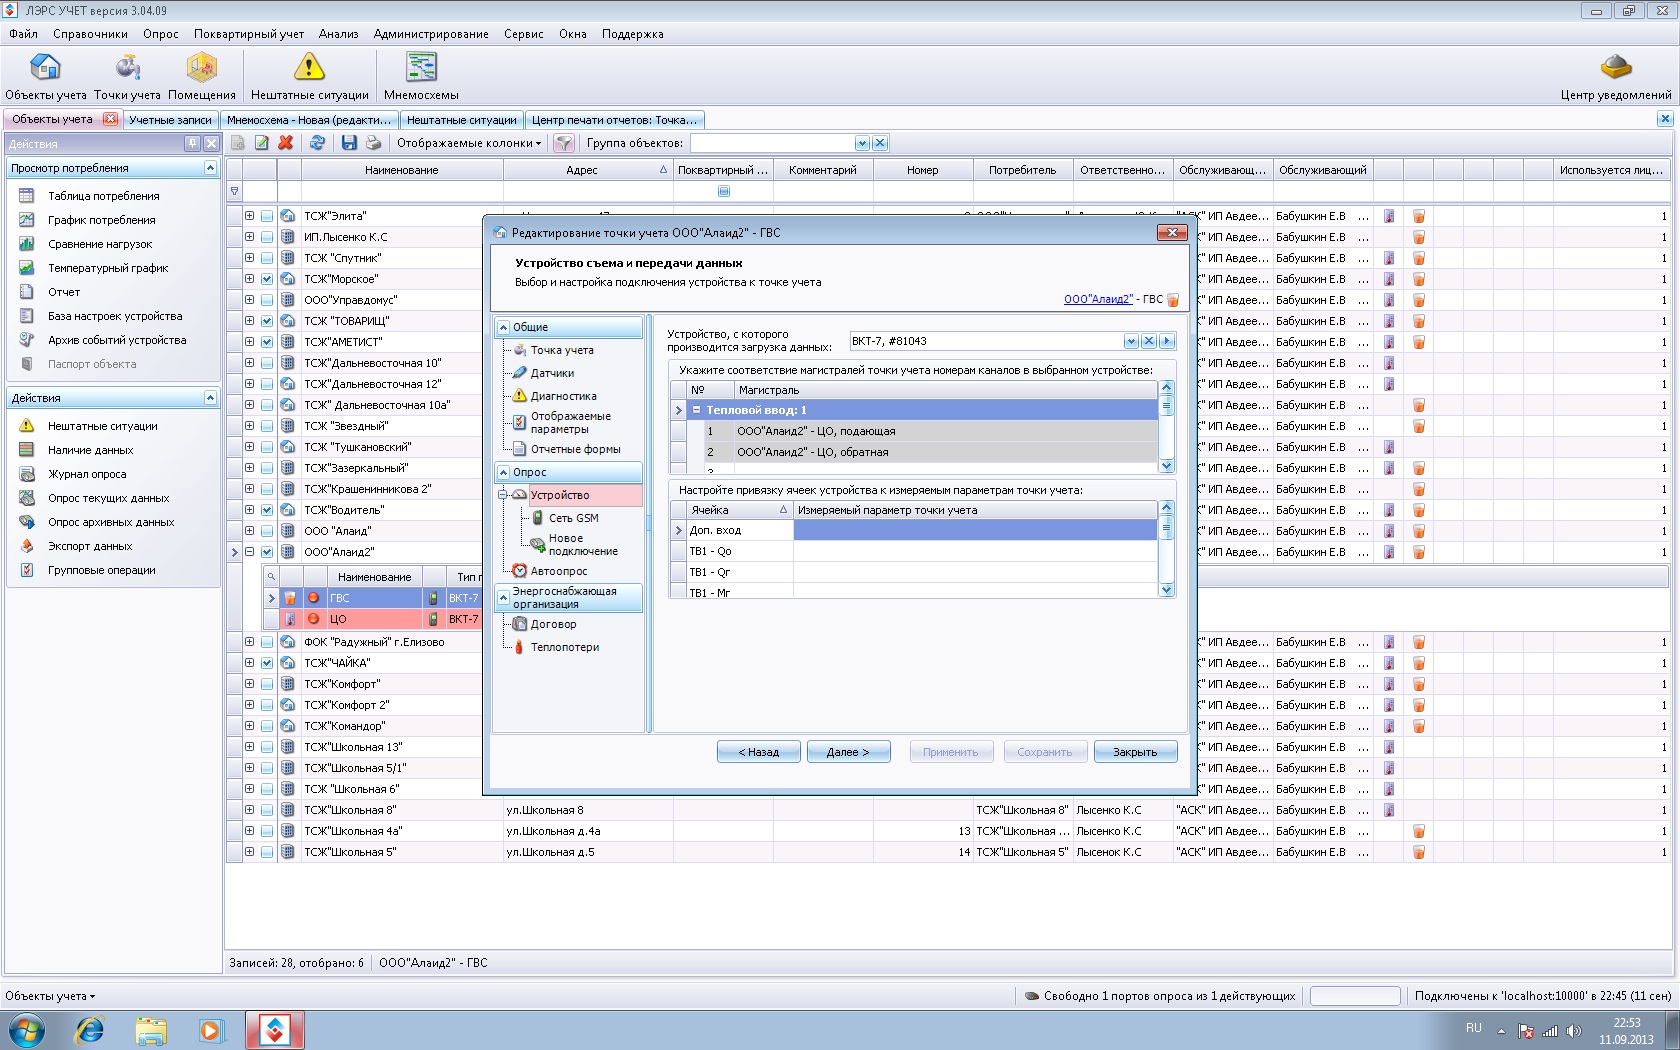Select Автоопрос in dialog tree

[558, 571]
